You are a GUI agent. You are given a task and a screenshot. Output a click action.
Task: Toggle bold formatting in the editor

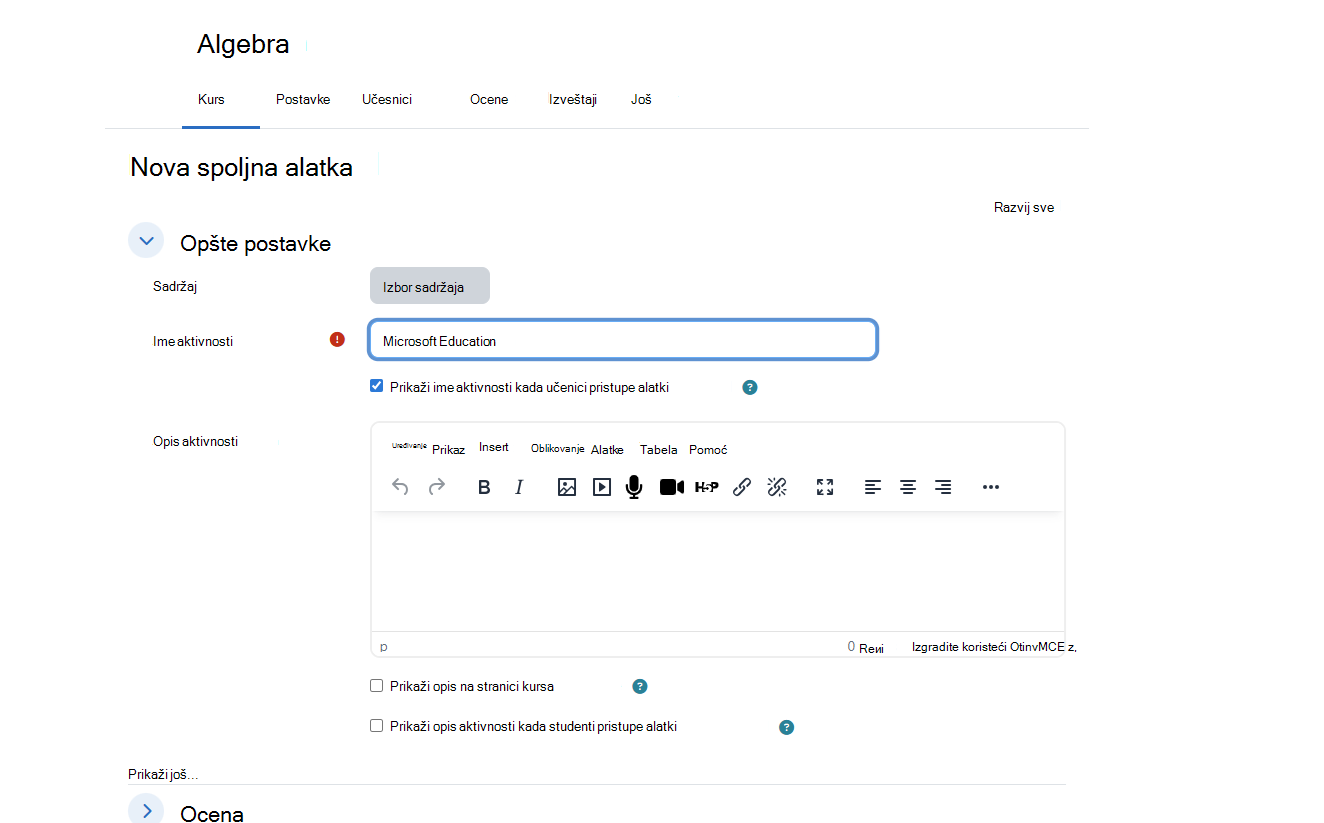(484, 487)
